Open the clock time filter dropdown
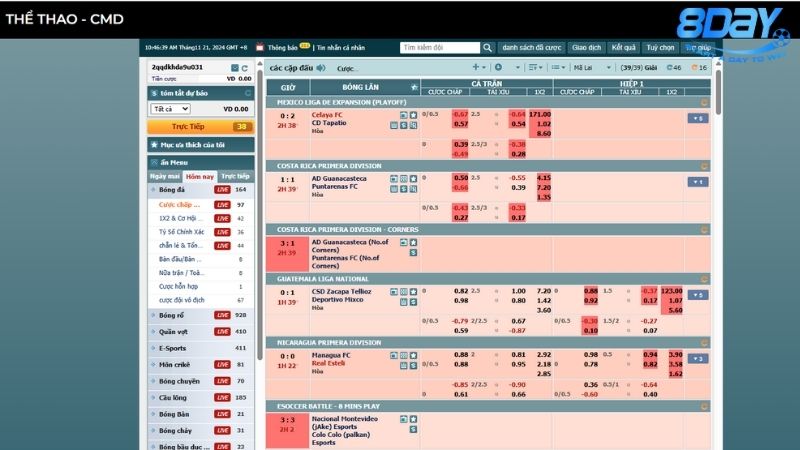Image resolution: width=800 pixels, height=450 pixels. (x=507, y=67)
